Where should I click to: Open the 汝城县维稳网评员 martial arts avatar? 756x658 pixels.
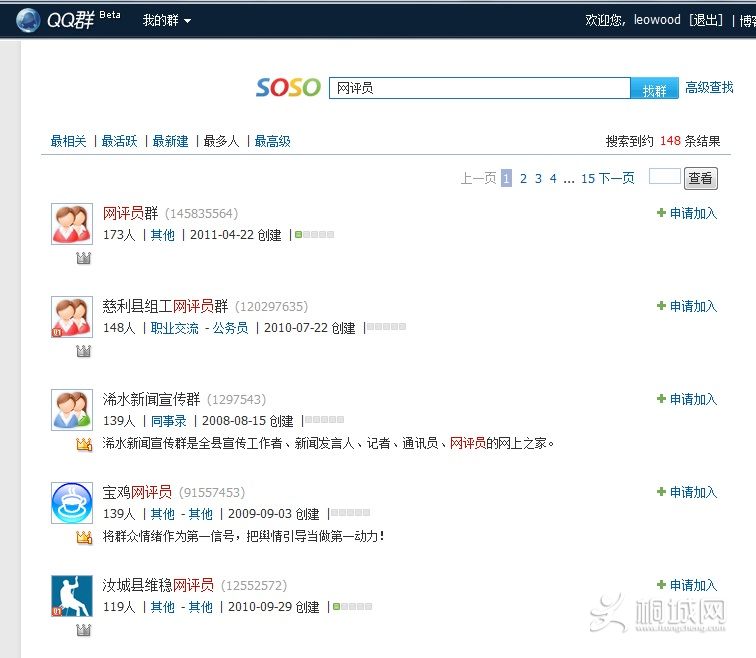click(x=72, y=596)
